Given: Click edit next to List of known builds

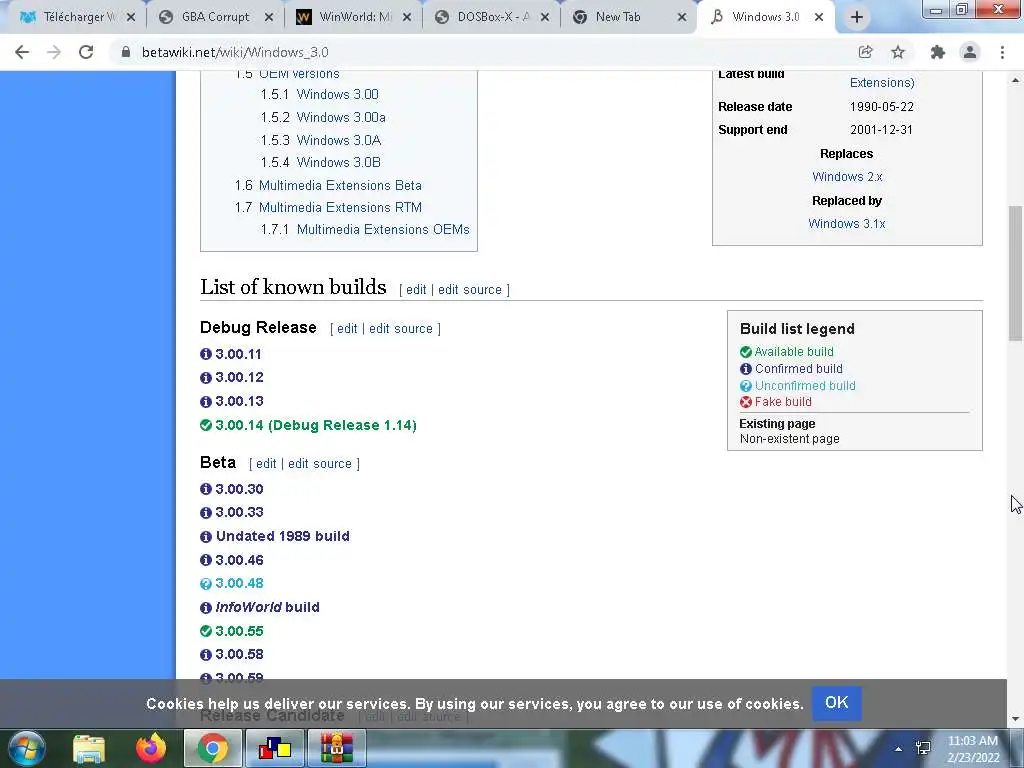Looking at the screenshot, I should pos(416,290).
